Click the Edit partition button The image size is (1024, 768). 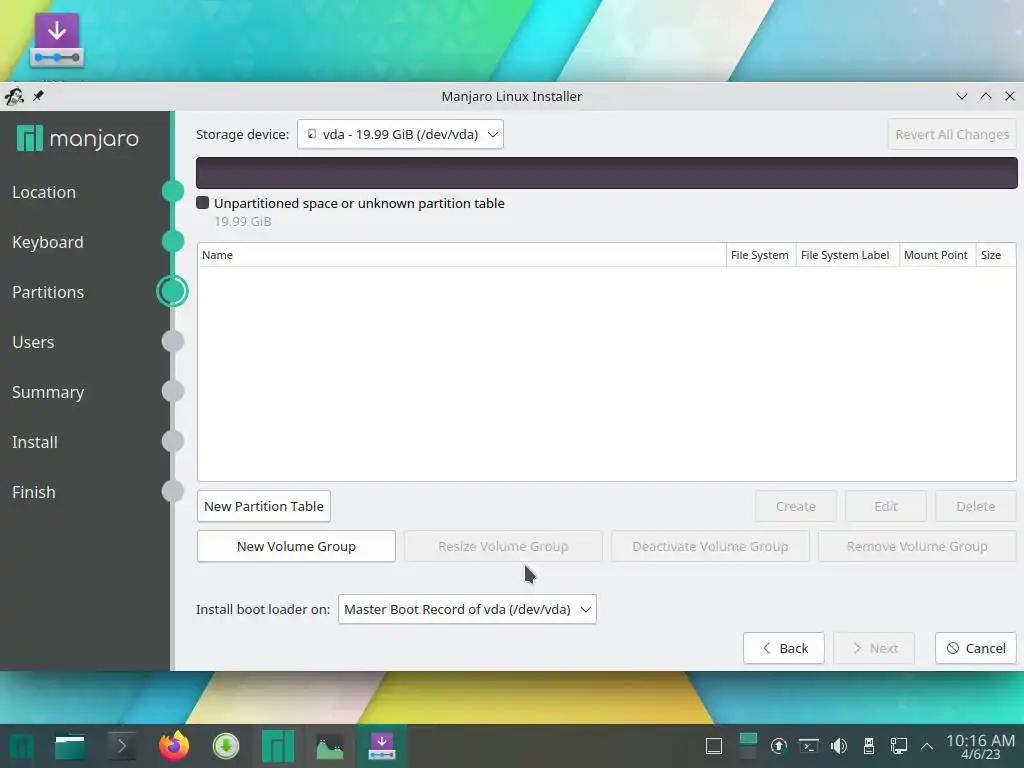click(x=886, y=506)
